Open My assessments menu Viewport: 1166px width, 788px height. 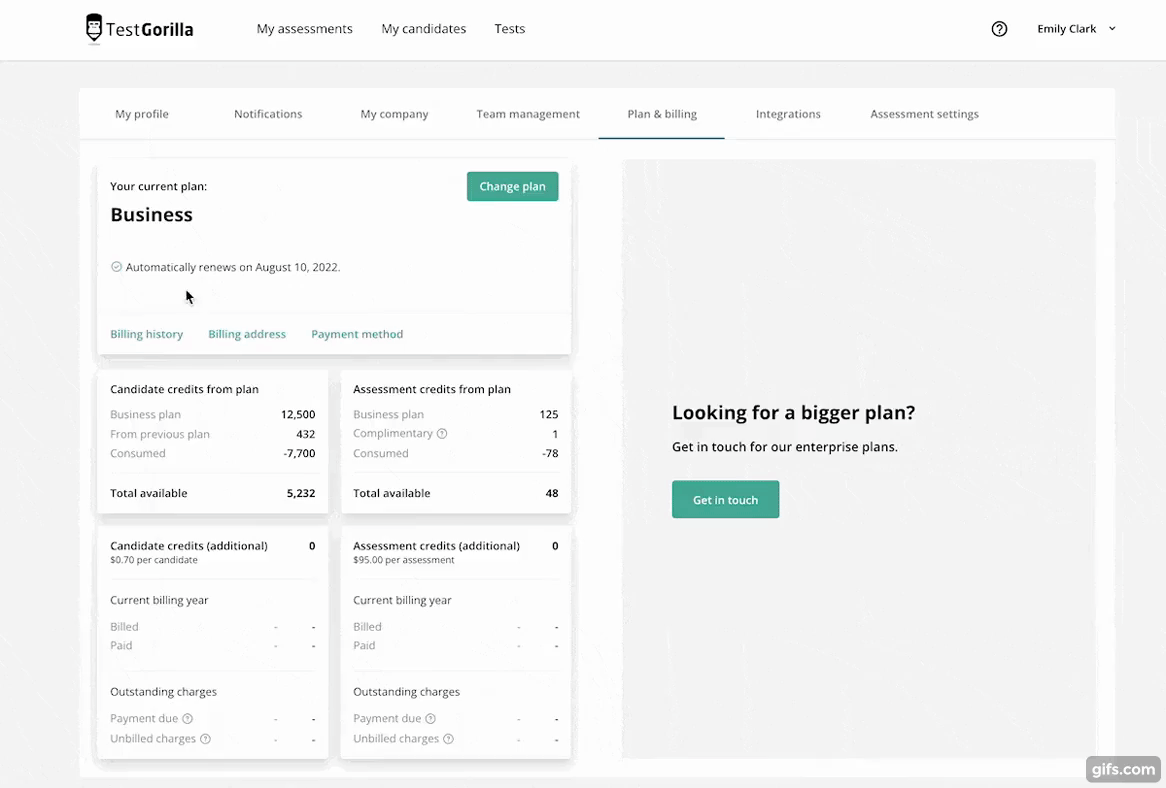click(304, 29)
